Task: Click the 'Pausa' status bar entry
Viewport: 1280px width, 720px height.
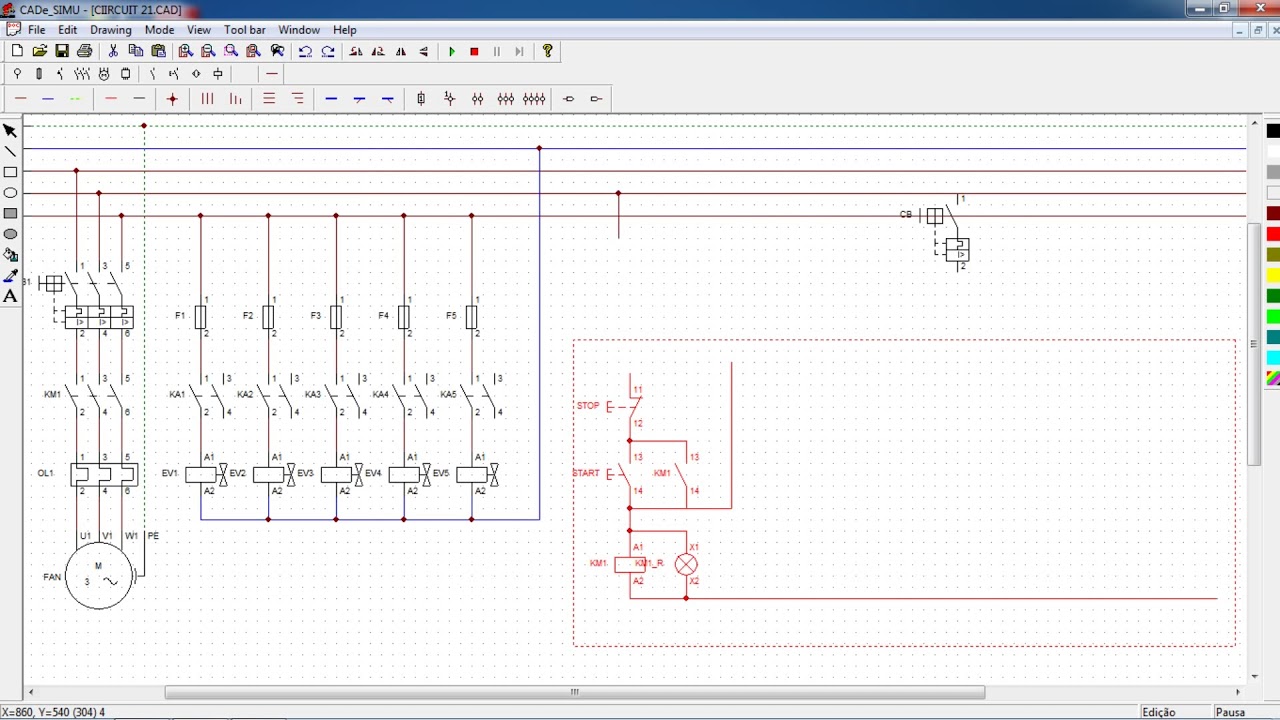Action: pos(1230,712)
